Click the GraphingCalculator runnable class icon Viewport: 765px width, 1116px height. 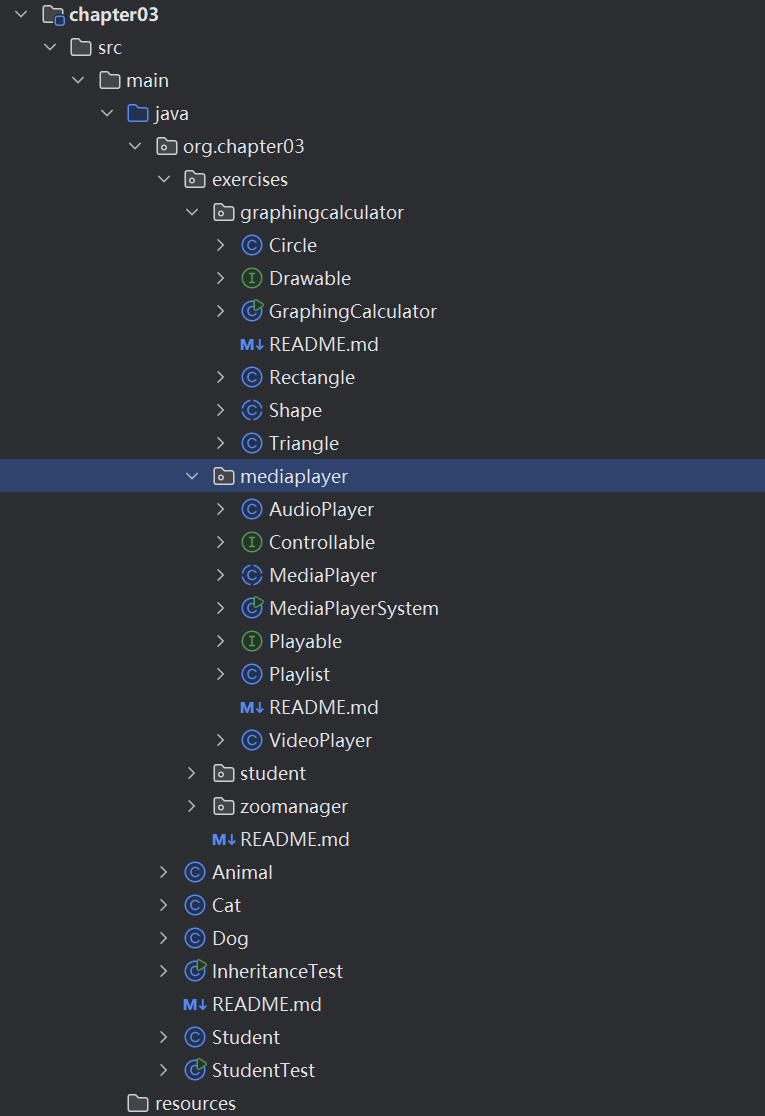[x=252, y=311]
